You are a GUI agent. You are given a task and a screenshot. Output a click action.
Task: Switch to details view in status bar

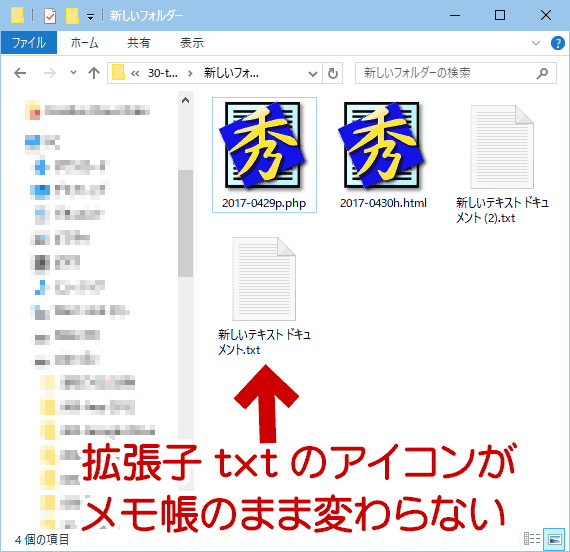point(531,539)
